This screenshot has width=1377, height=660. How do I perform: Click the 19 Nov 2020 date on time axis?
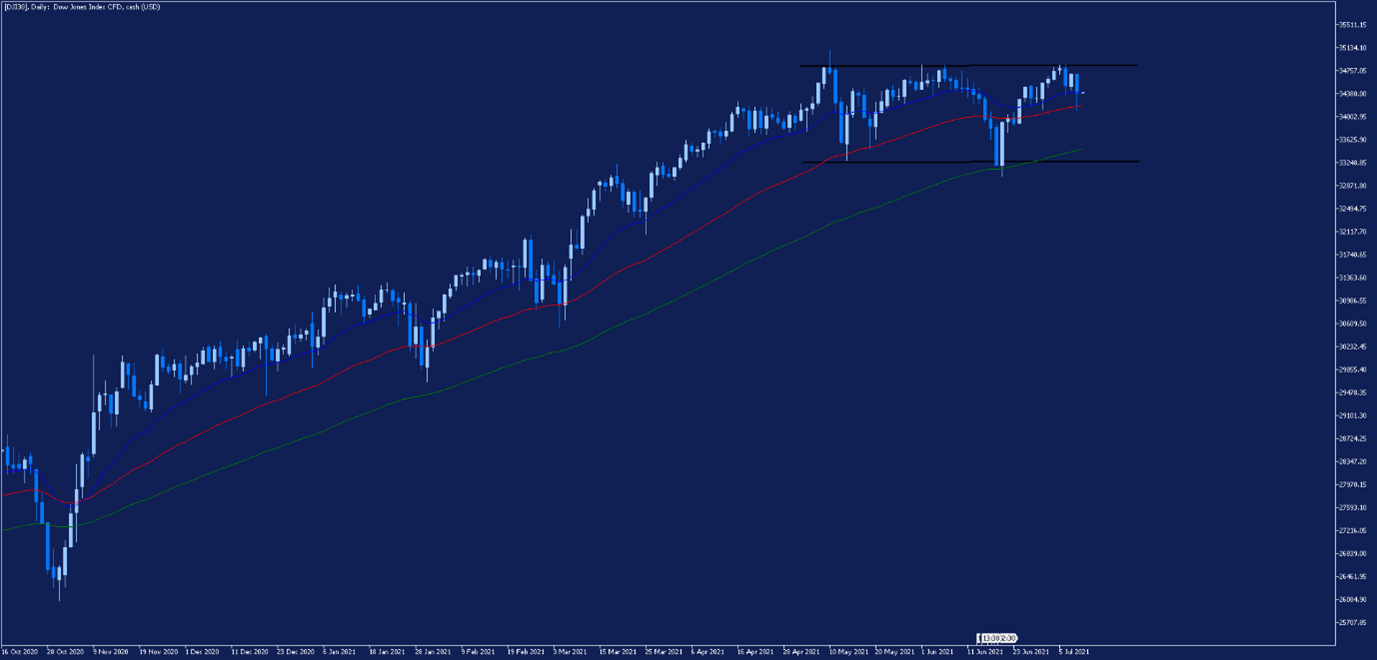coord(157,650)
